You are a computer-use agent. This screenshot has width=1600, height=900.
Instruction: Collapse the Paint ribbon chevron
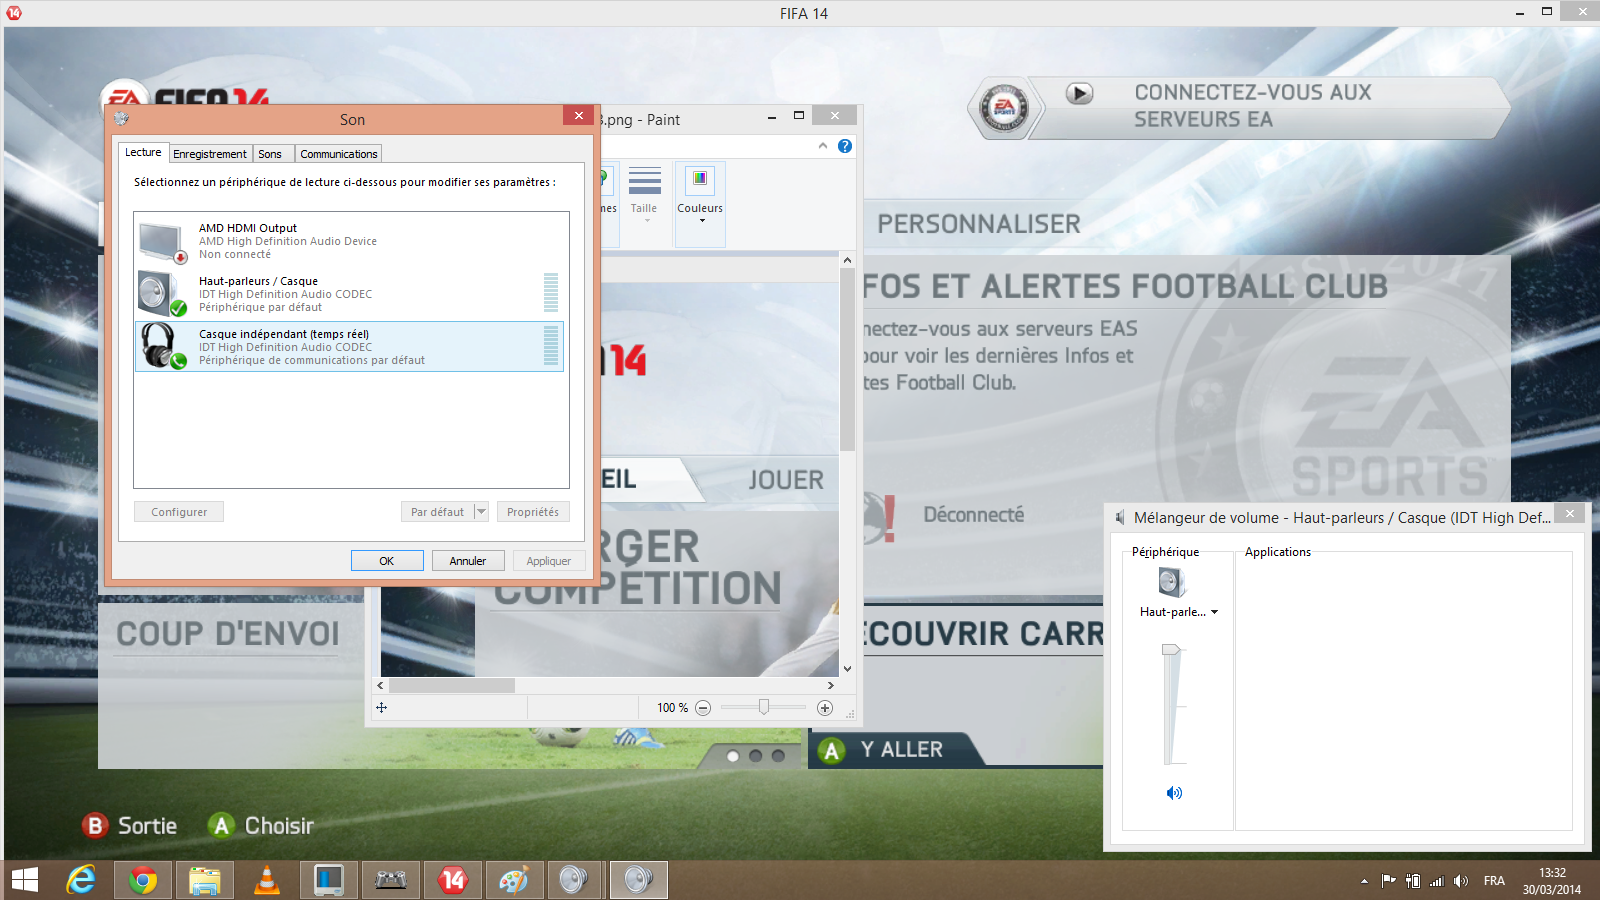pyautogui.click(x=823, y=146)
